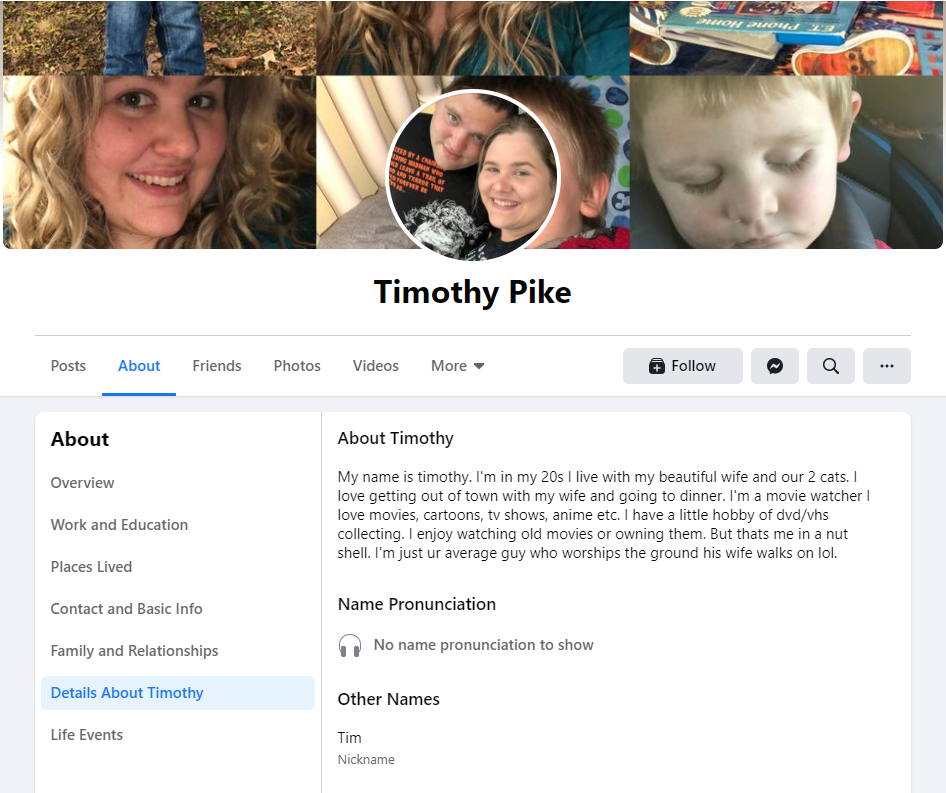Open Life Events section
This screenshot has width=946, height=793.
click(87, 735)
